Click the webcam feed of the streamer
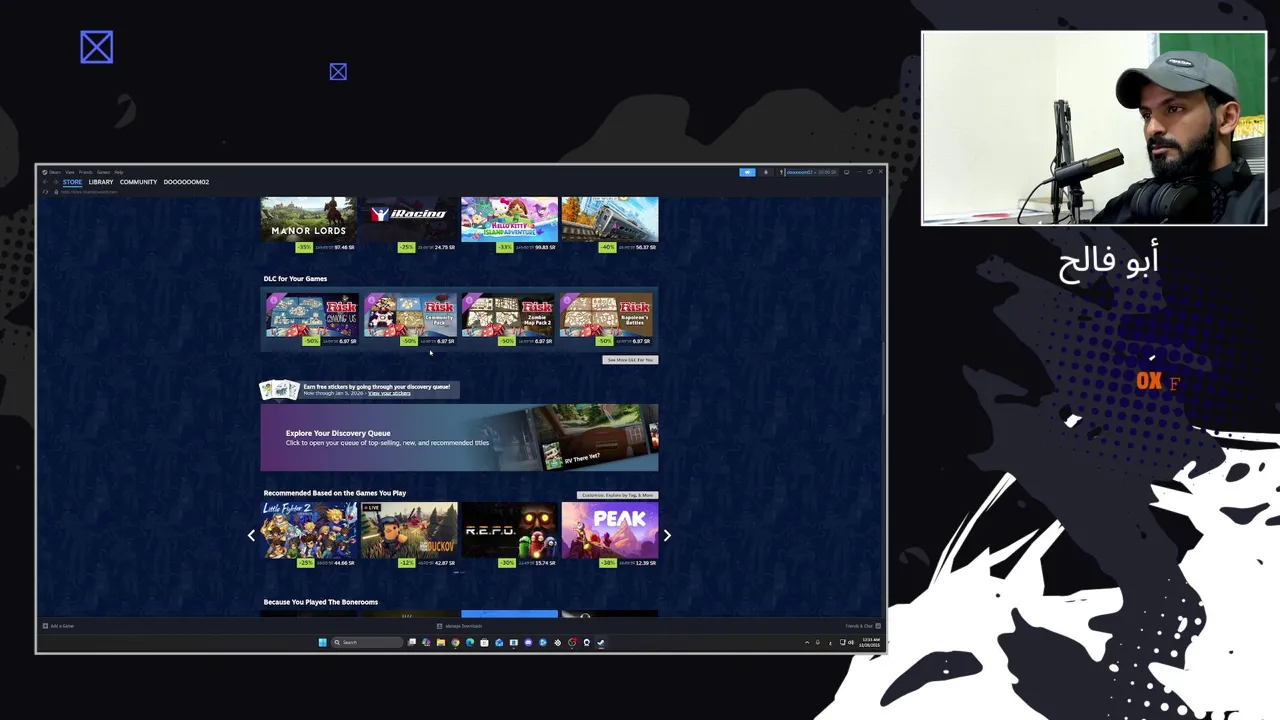This screenshot has width=1280, height=720. [1094, 128]
